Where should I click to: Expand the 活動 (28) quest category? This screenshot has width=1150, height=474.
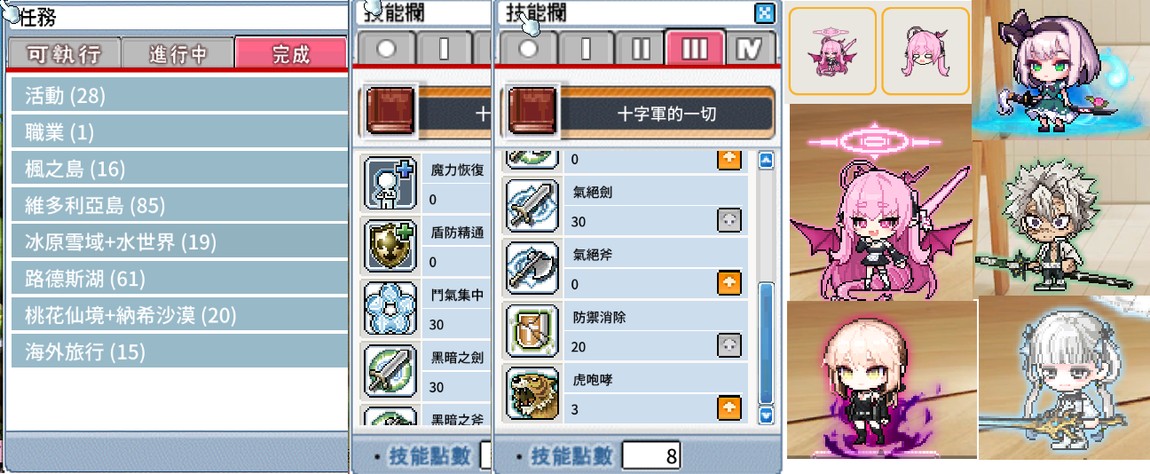pos(179,95)
